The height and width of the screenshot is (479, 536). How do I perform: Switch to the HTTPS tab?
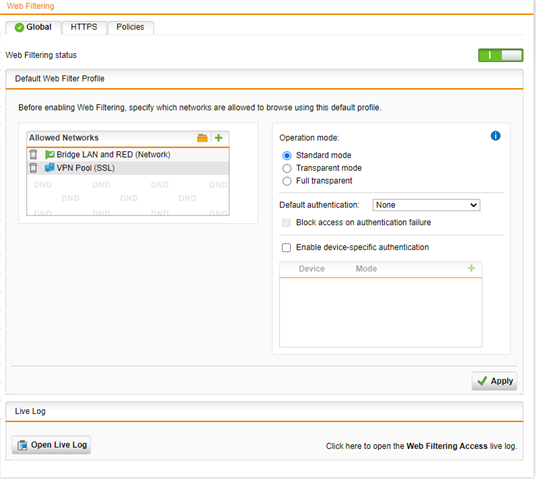click(84, 27)
